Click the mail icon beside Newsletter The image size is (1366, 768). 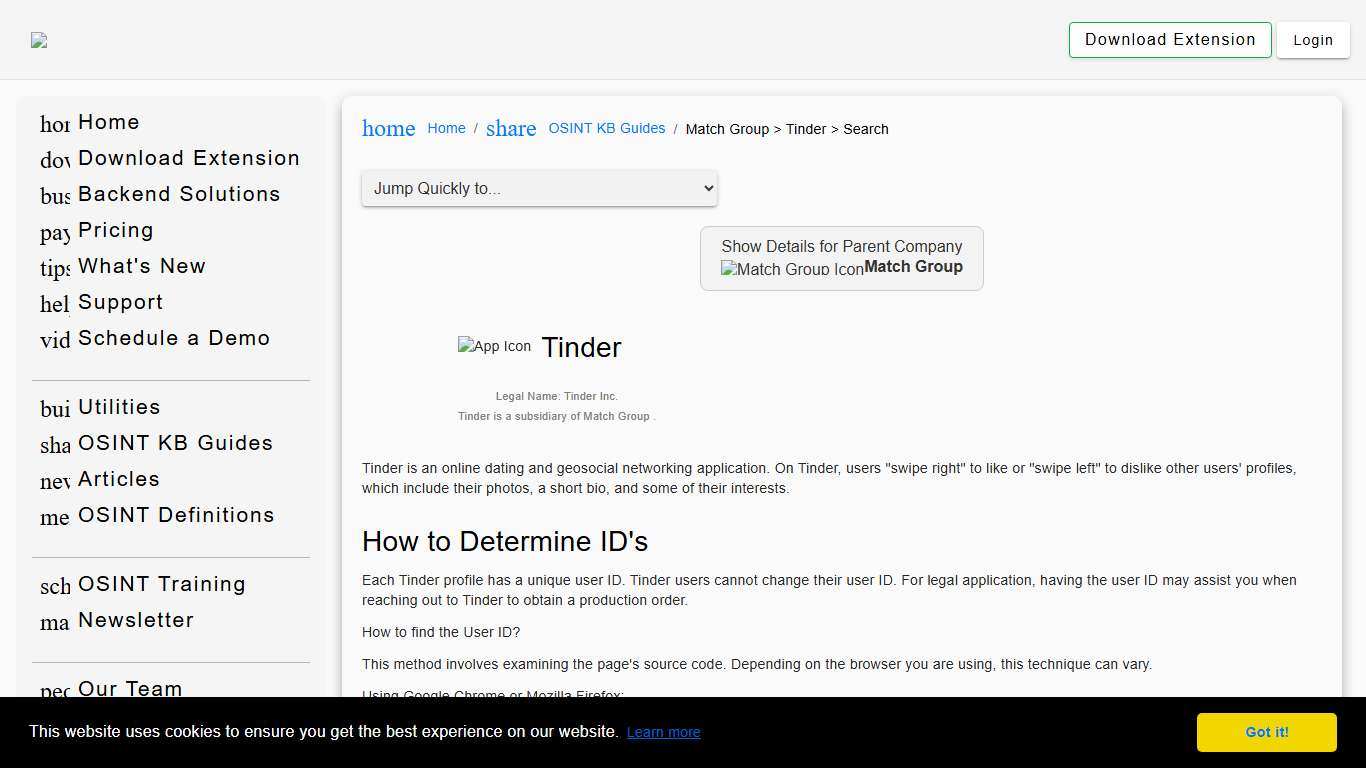[x=55, y=622]
